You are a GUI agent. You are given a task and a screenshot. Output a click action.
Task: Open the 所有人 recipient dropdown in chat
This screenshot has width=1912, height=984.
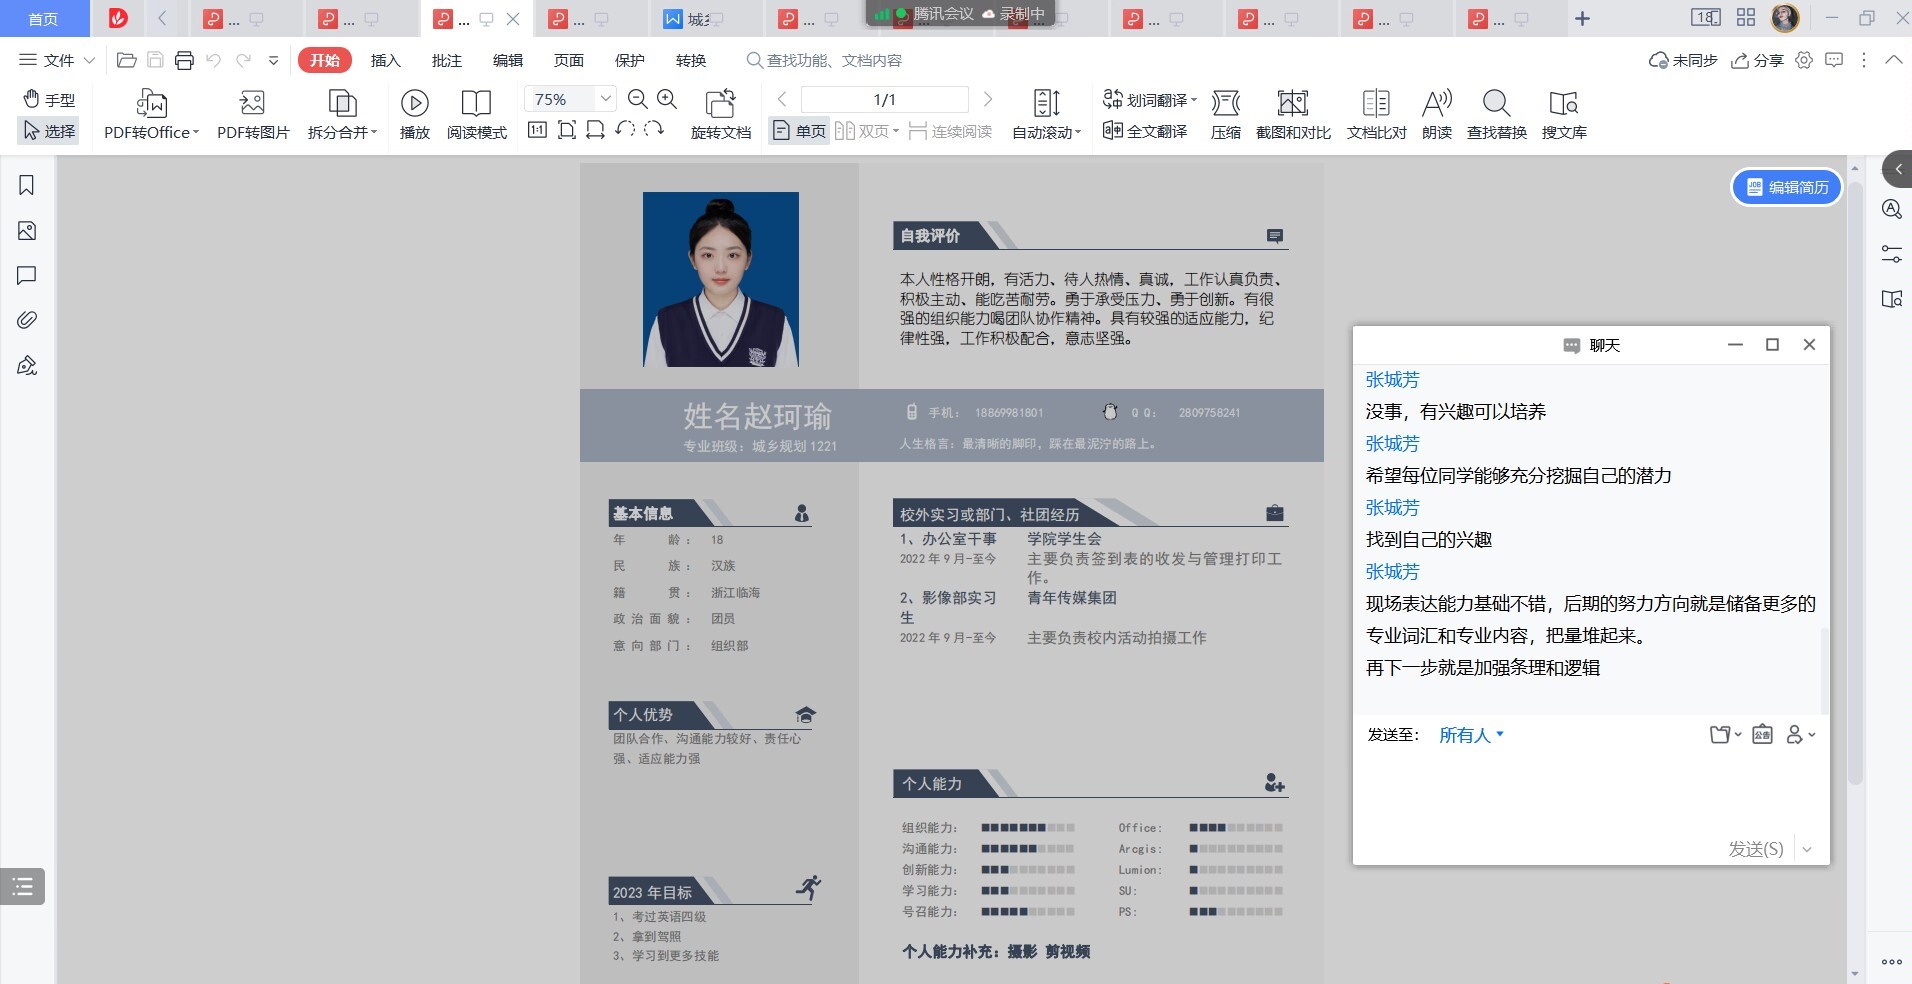click(x=1471, y=735)
